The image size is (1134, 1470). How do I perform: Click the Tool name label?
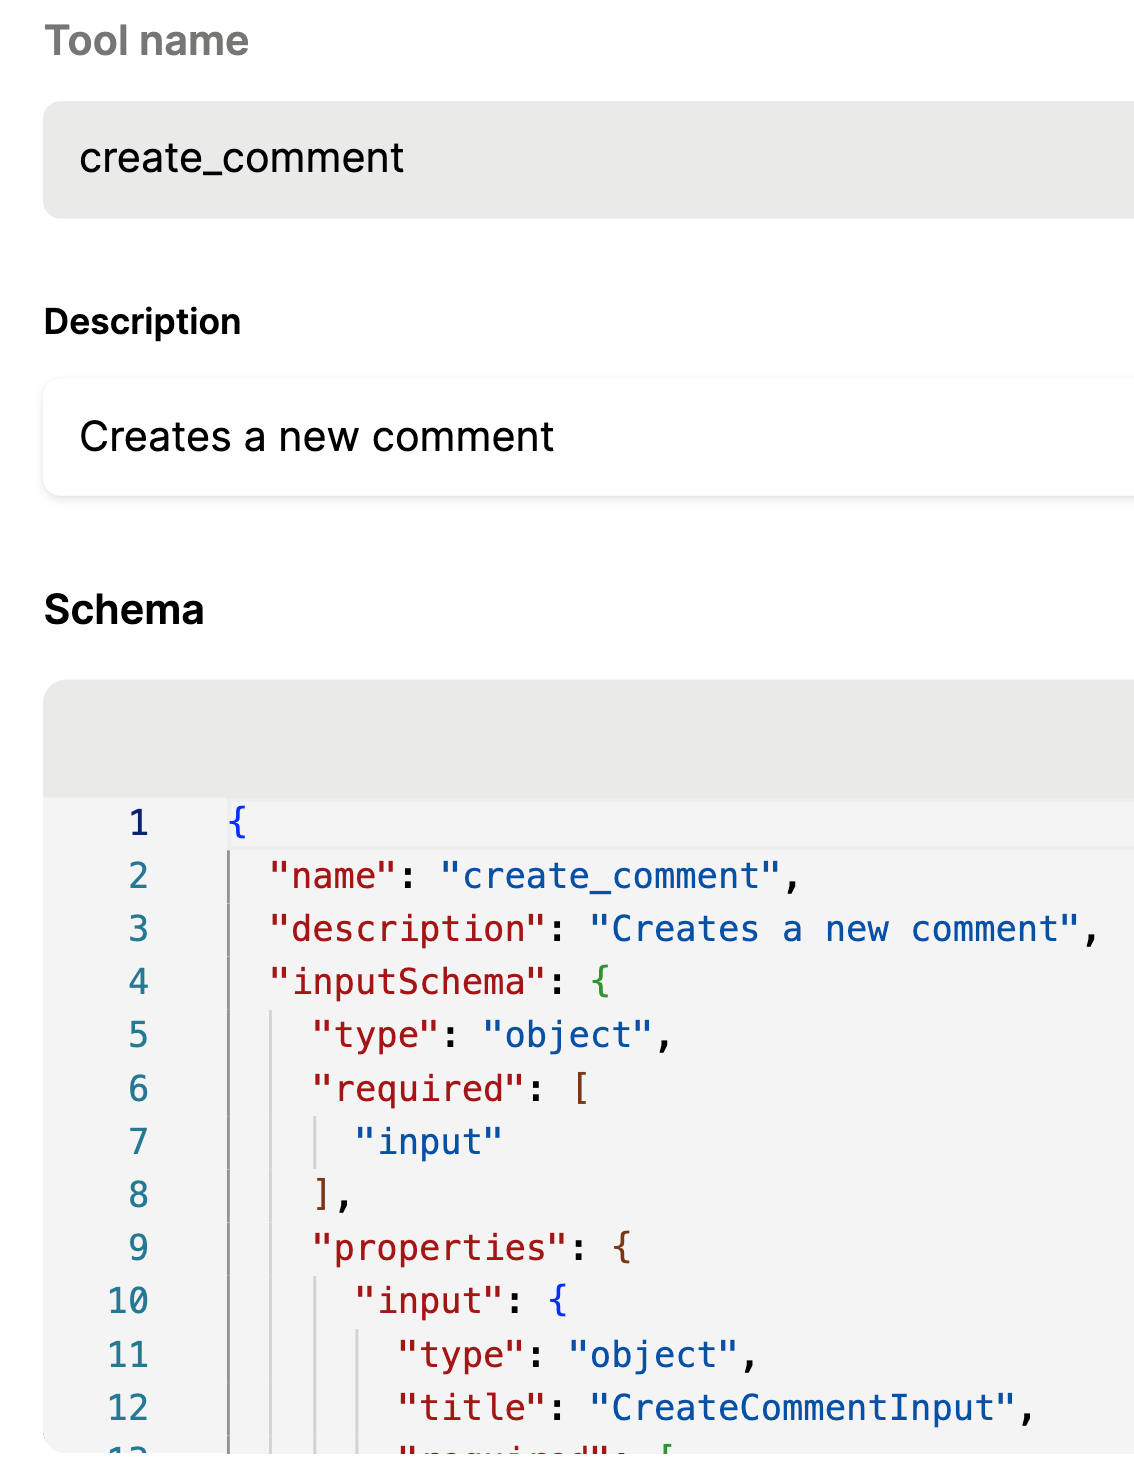pos(146,41)
